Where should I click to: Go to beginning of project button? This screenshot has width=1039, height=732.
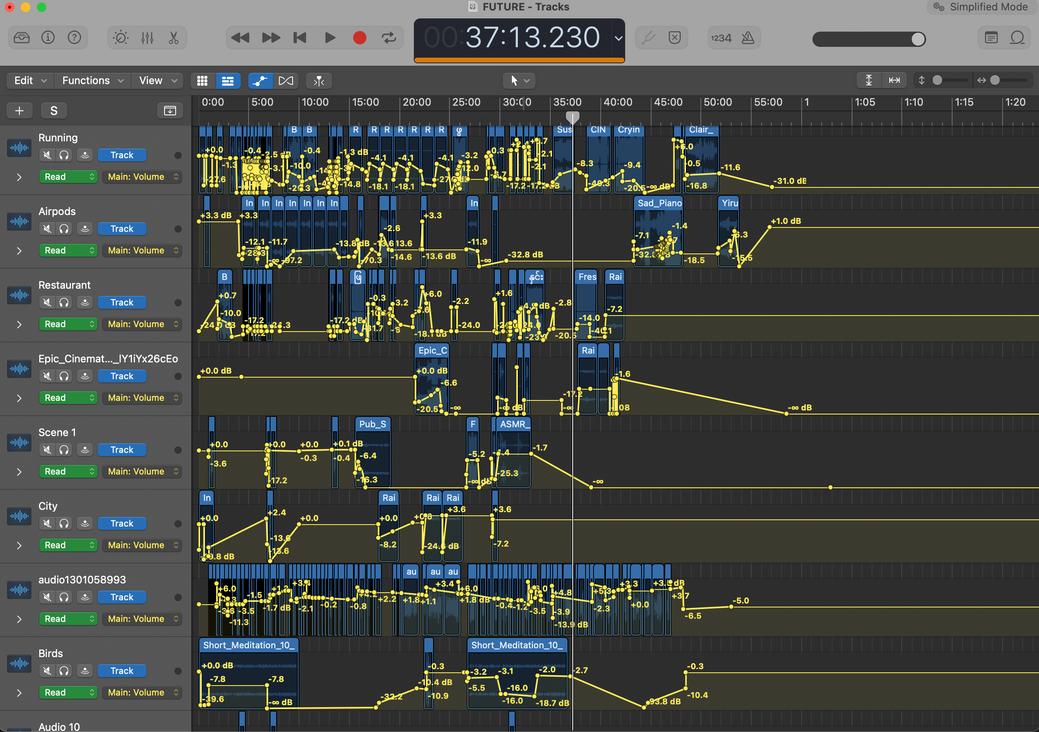(x=300, y=38)
